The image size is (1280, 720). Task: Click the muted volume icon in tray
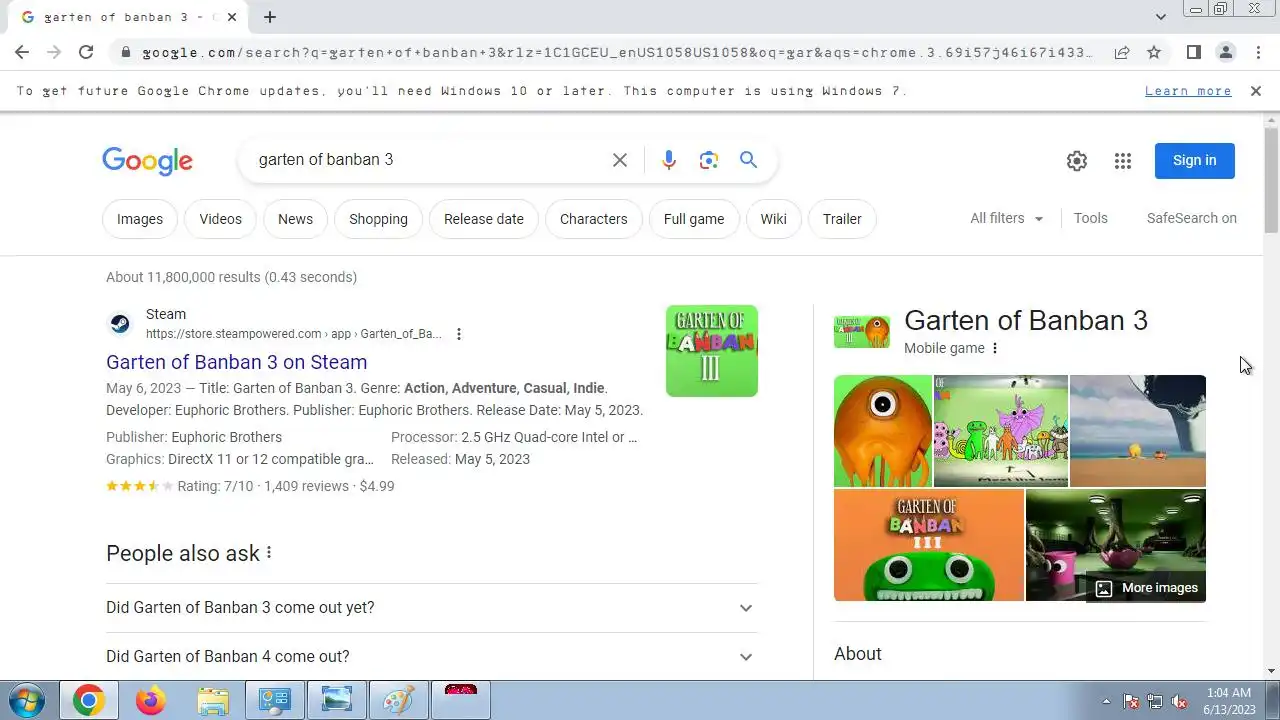pyautogui.click(x=1179, y=701)
